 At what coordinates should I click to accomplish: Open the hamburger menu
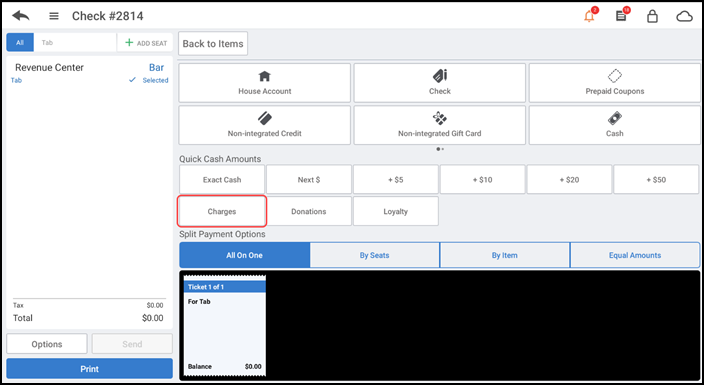pos(54,16)
